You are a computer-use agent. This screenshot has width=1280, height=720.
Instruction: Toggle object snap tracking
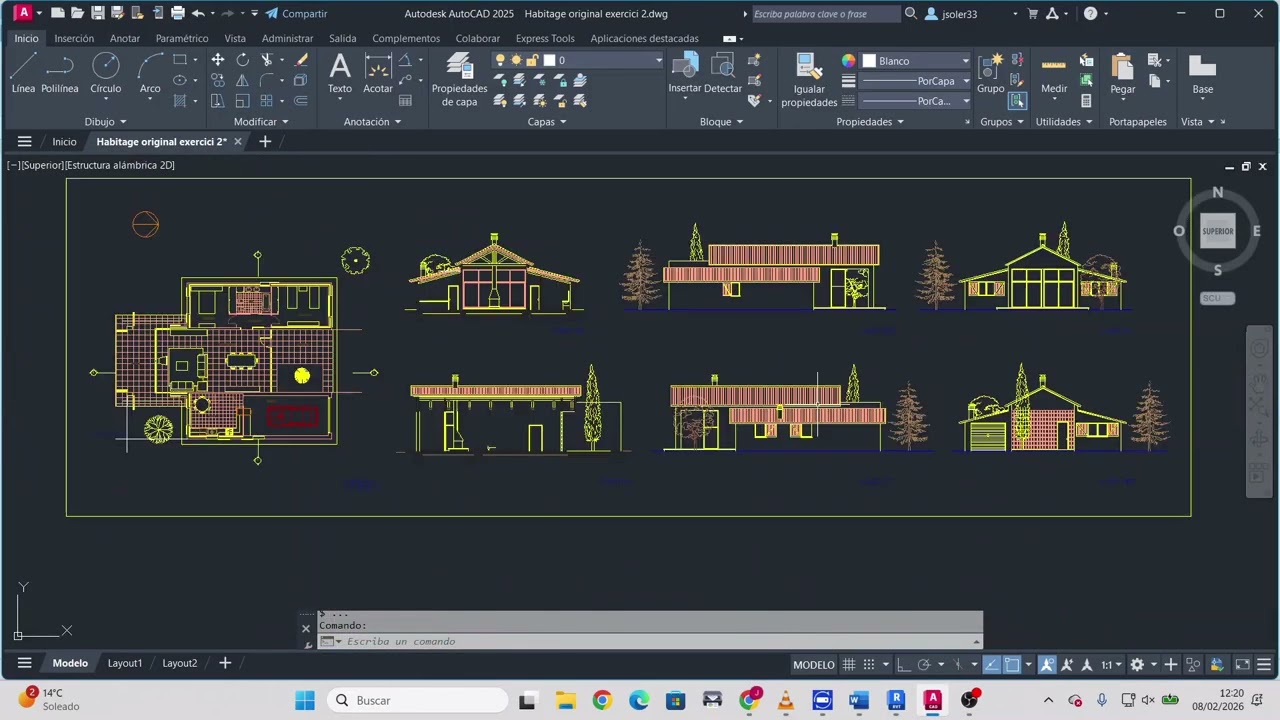991,665
